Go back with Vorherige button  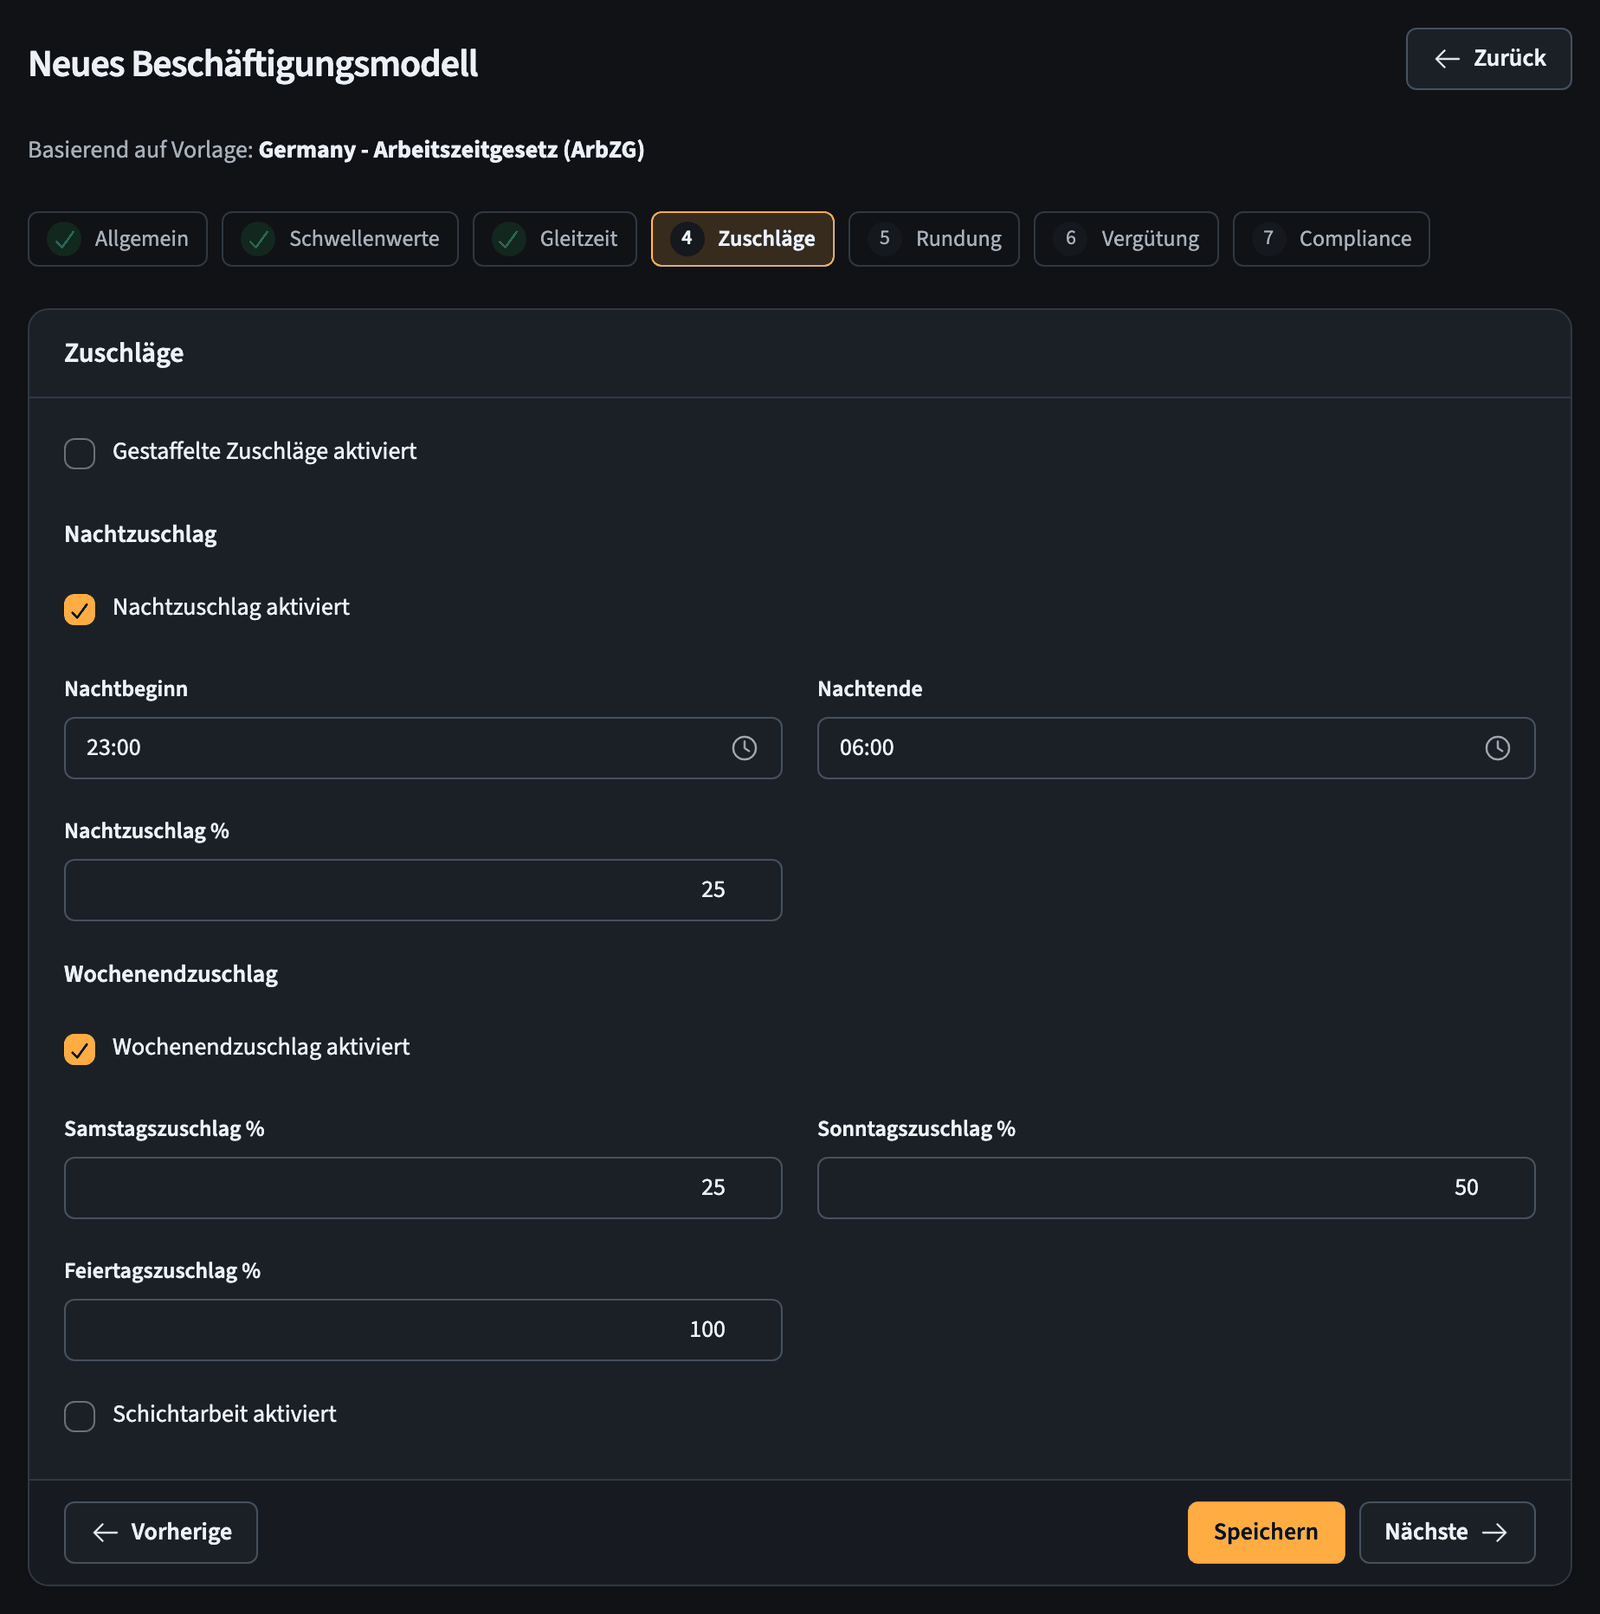click(x=161, y=1532)
